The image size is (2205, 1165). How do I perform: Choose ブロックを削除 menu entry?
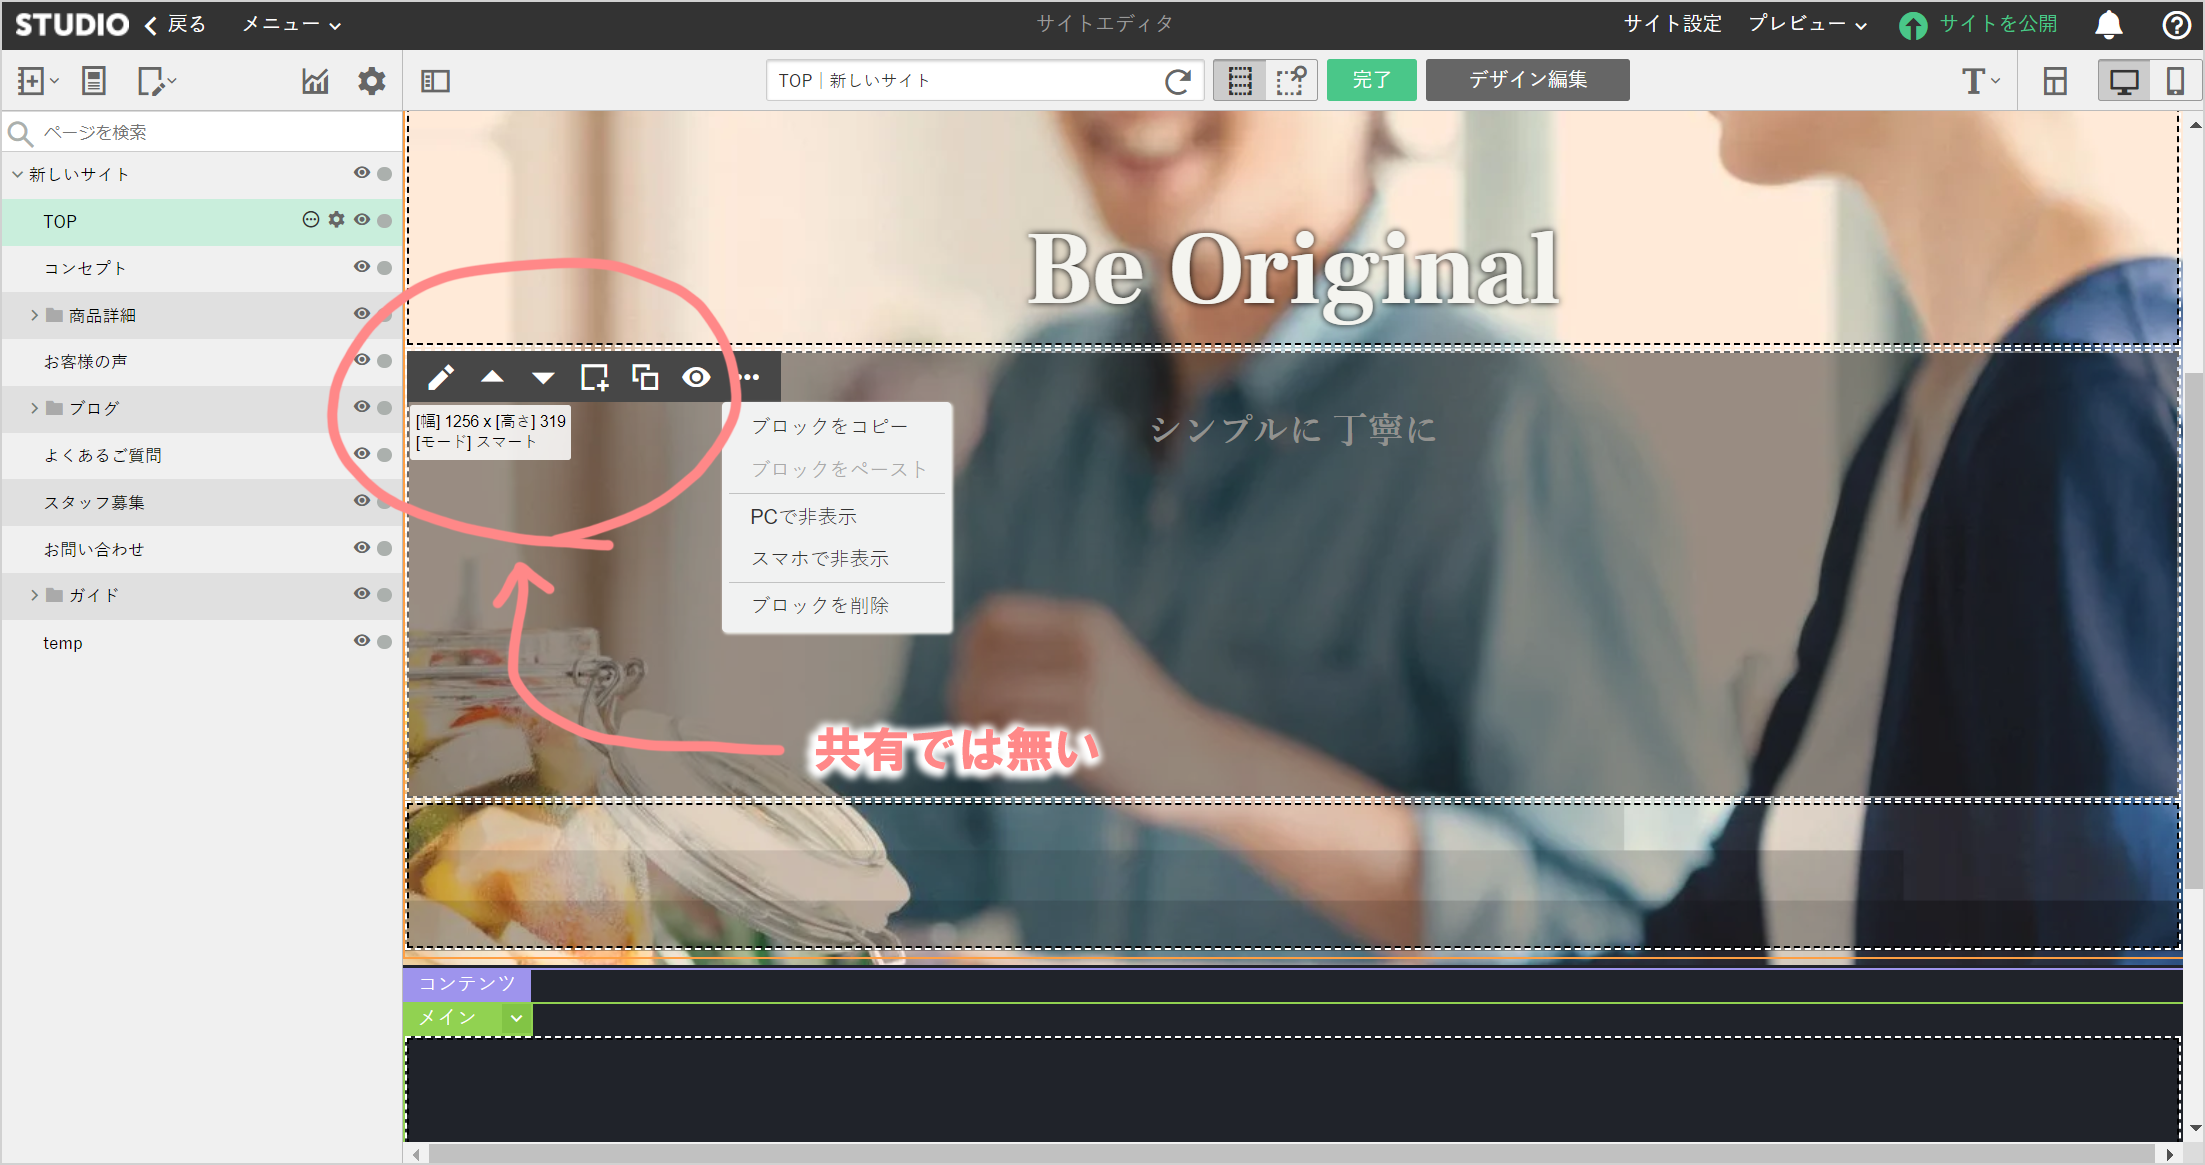(x=820, y=605)
